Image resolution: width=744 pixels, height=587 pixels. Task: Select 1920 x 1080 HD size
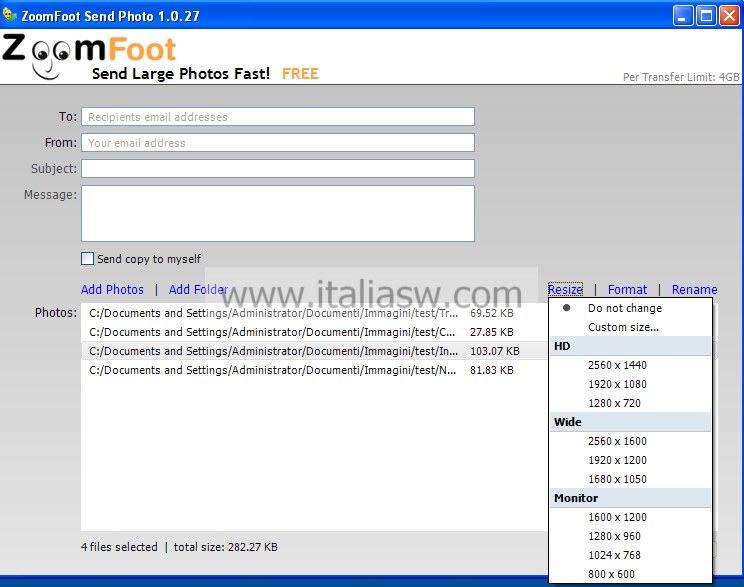(x=631, y=384)
